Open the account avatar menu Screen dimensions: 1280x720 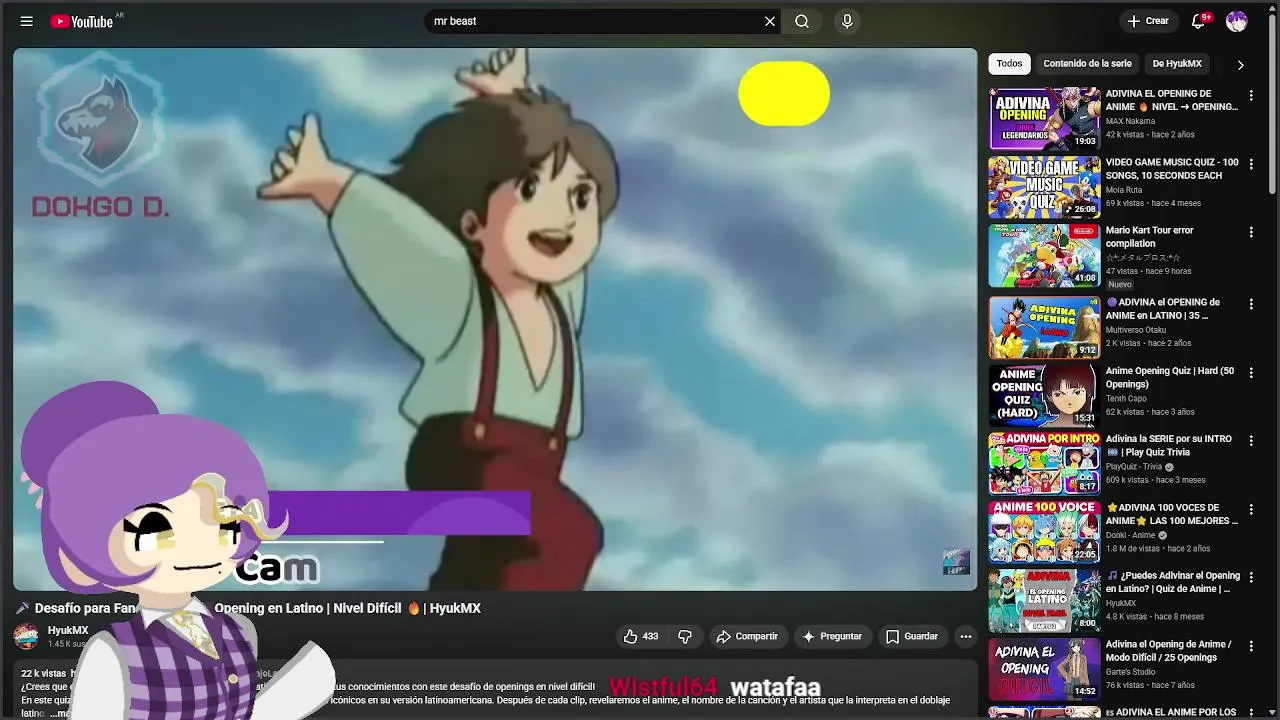(x=1237, y=21)
